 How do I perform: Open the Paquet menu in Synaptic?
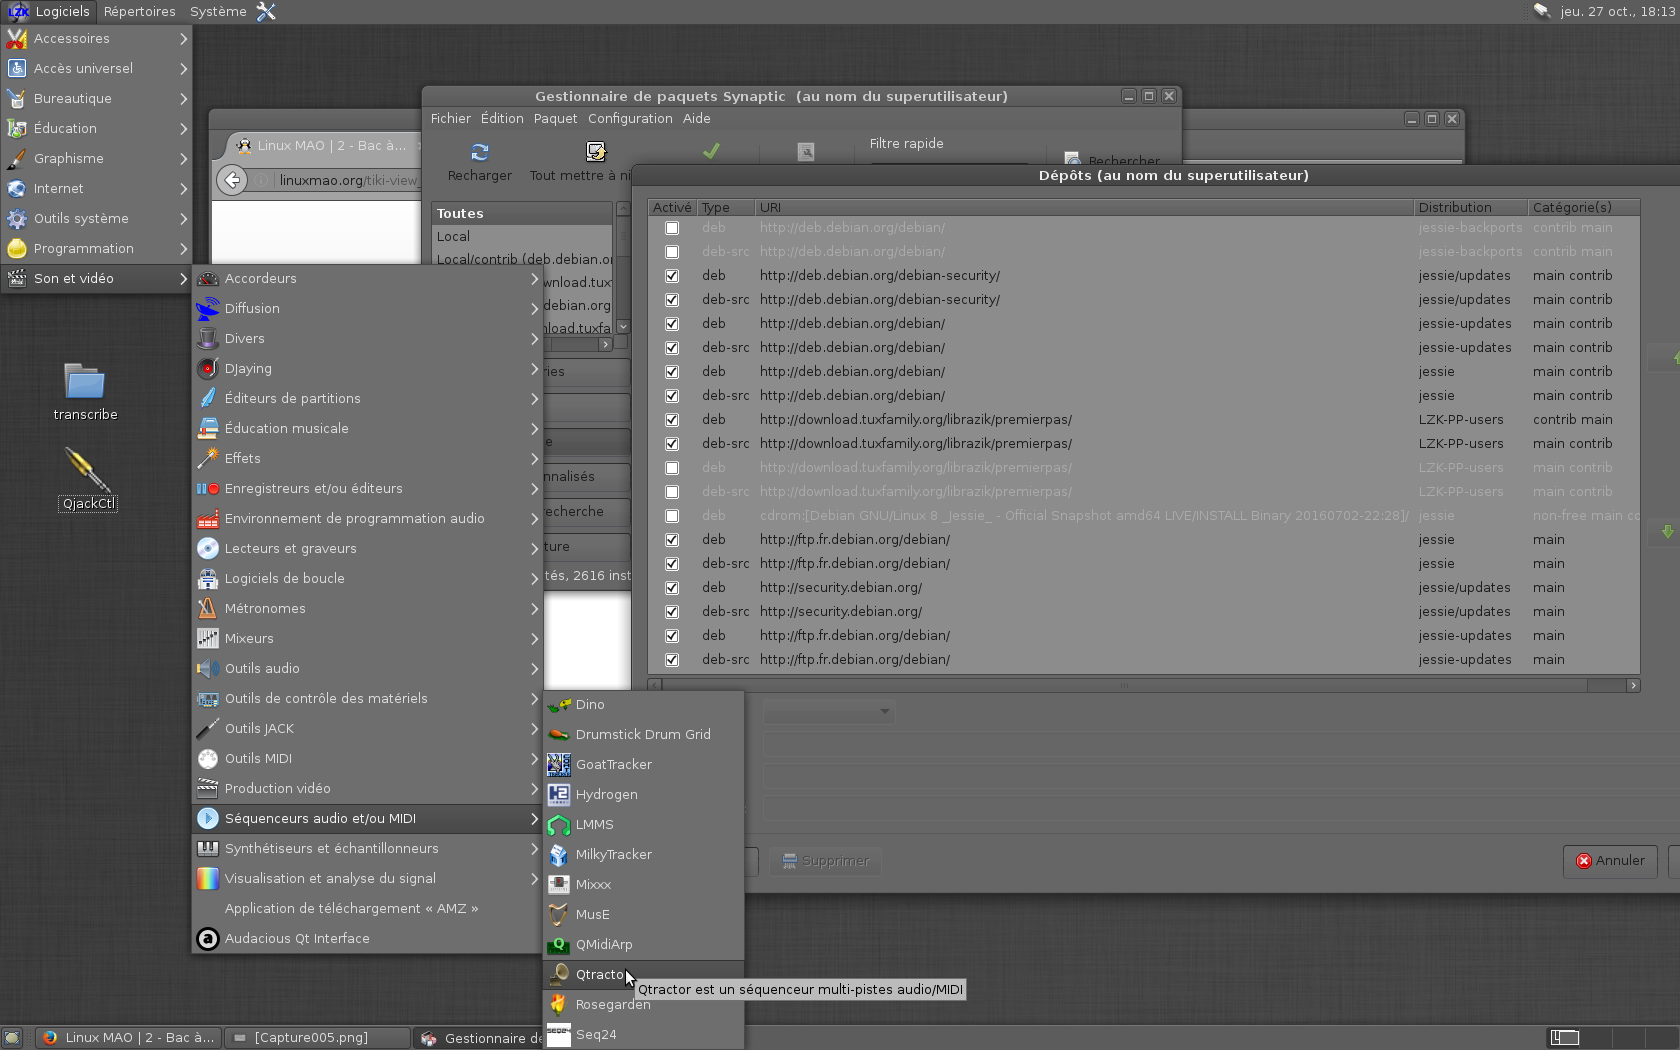555,119
